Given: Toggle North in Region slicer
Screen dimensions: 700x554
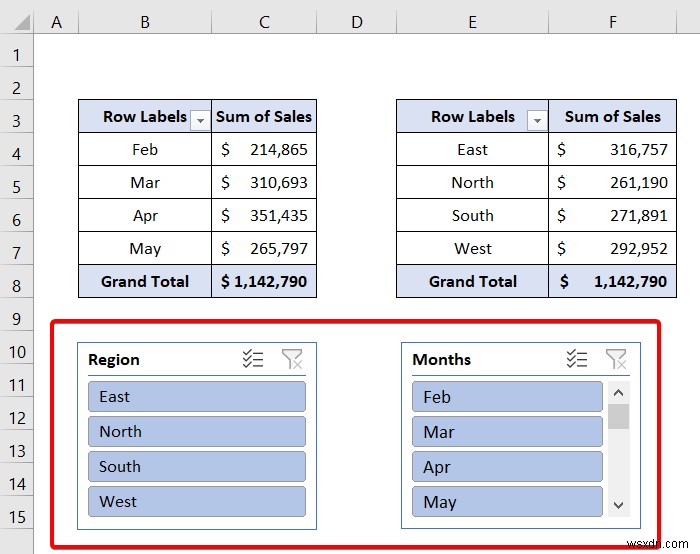Looking at the screenshot, I should pyautogui.click(x=197, y=432).
